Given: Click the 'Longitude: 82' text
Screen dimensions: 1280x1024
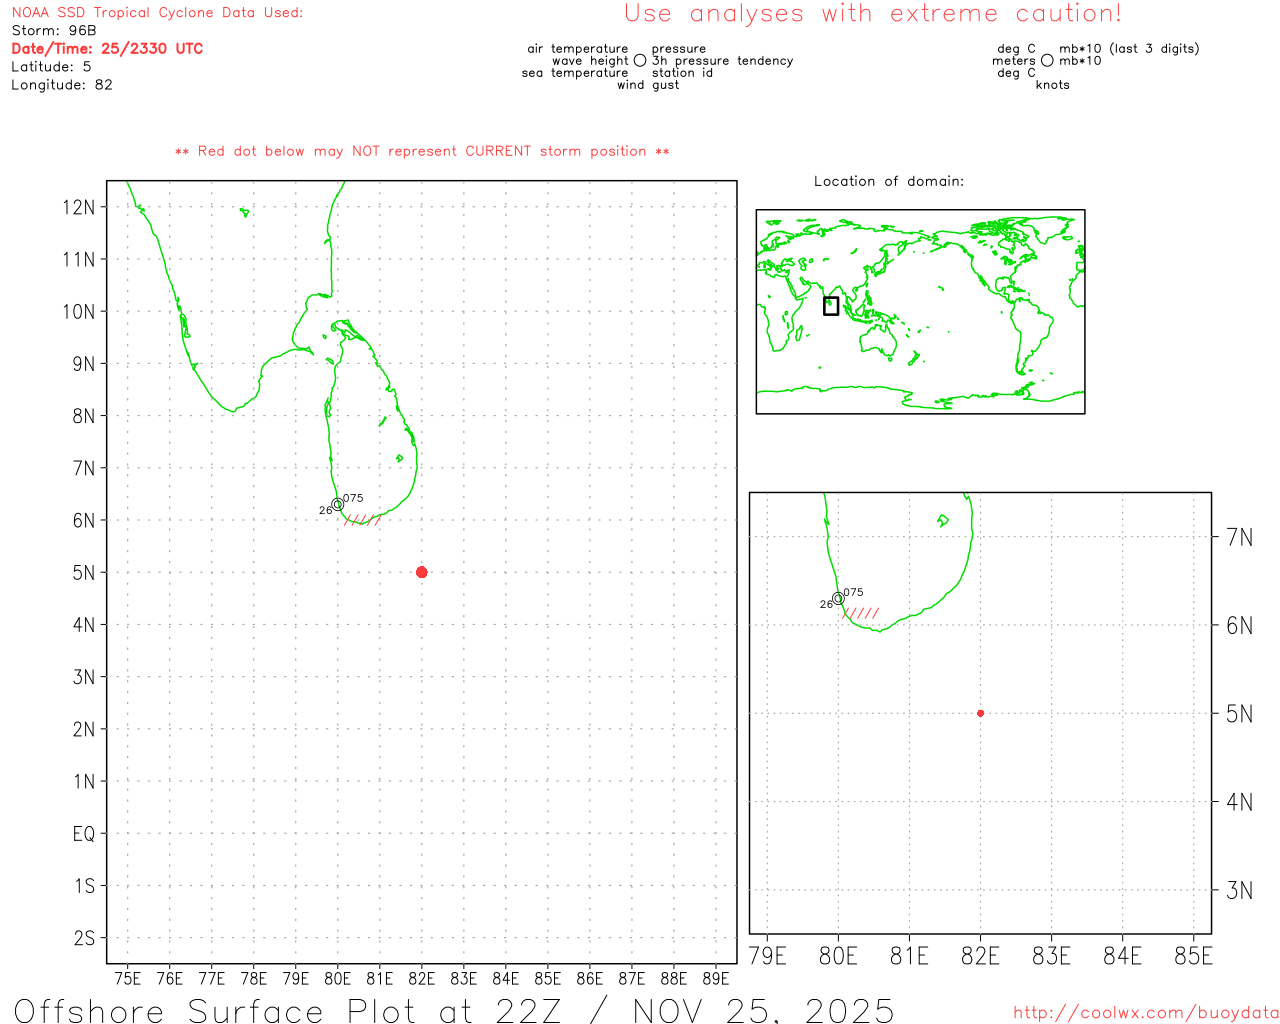Looking at the screenshot, I should [x=62, y=85].
